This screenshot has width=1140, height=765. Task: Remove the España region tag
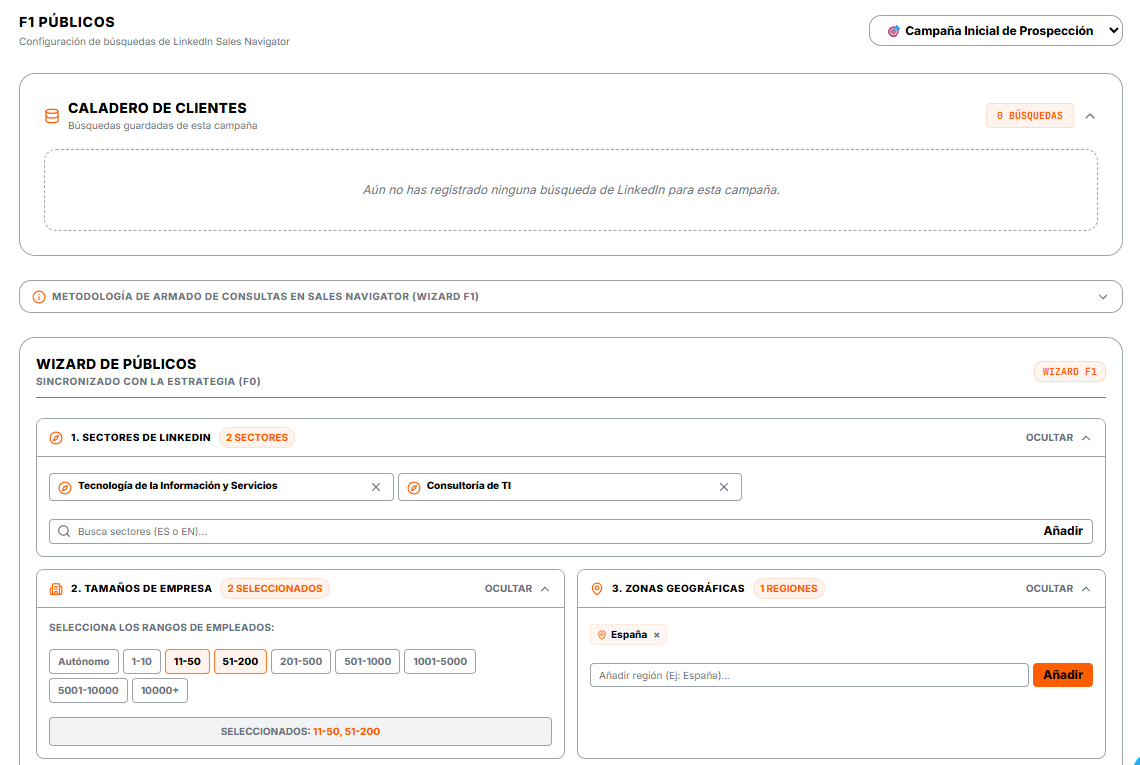pos(657,635)
